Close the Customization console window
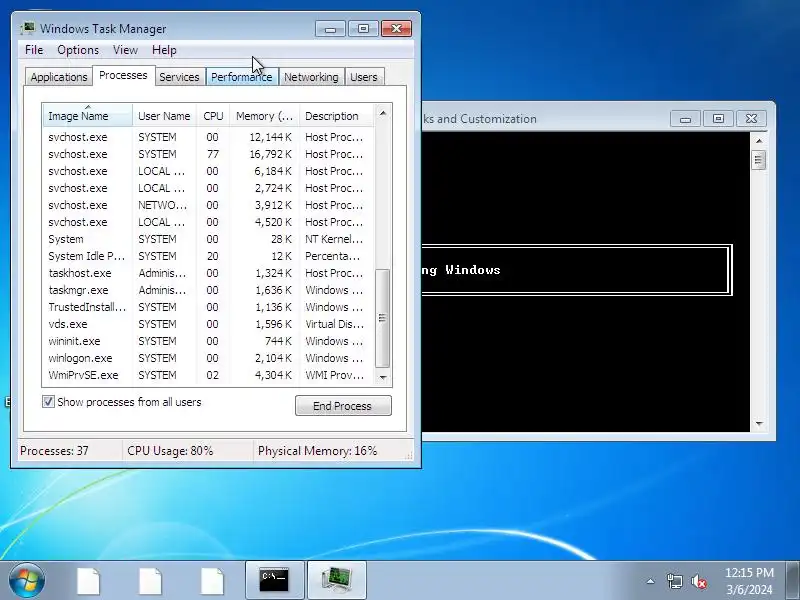The width and height of the screenshot is (800, 600). pyautogui.click(x=751, y=119)
